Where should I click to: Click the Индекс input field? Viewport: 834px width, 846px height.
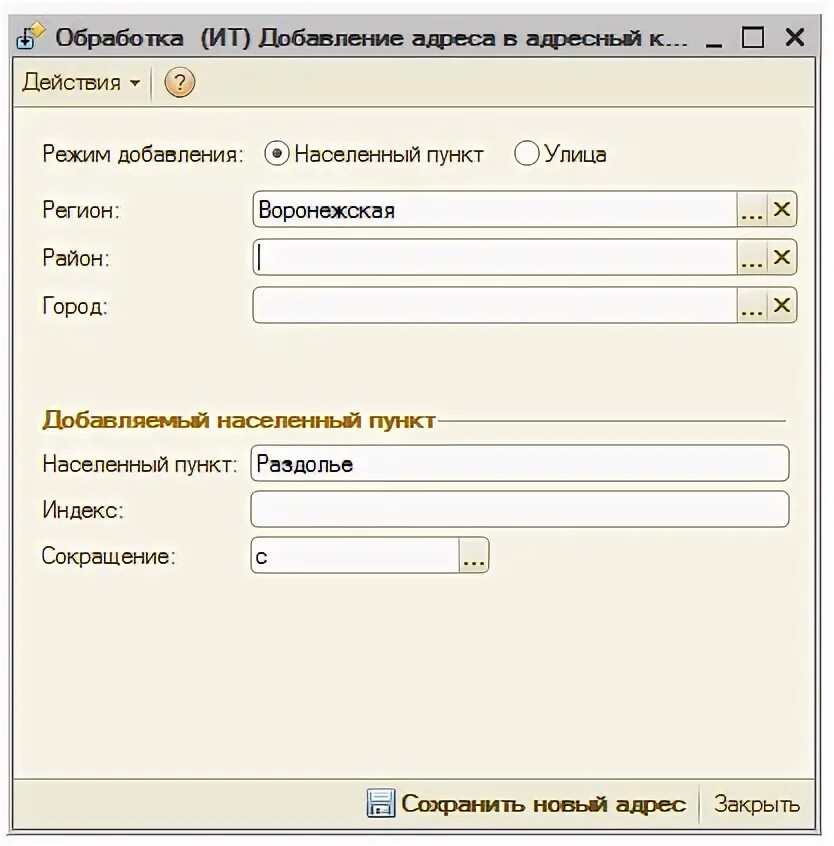click(520, 509)
